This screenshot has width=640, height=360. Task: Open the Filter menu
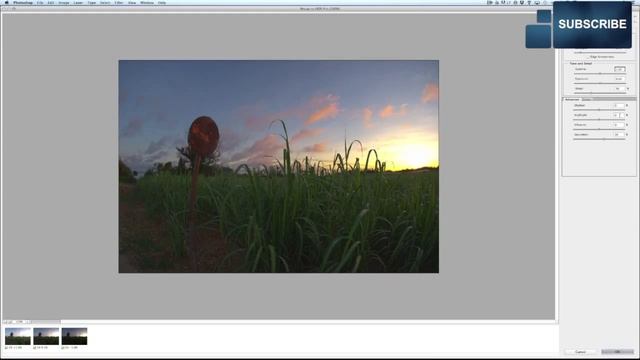(119, 2)
